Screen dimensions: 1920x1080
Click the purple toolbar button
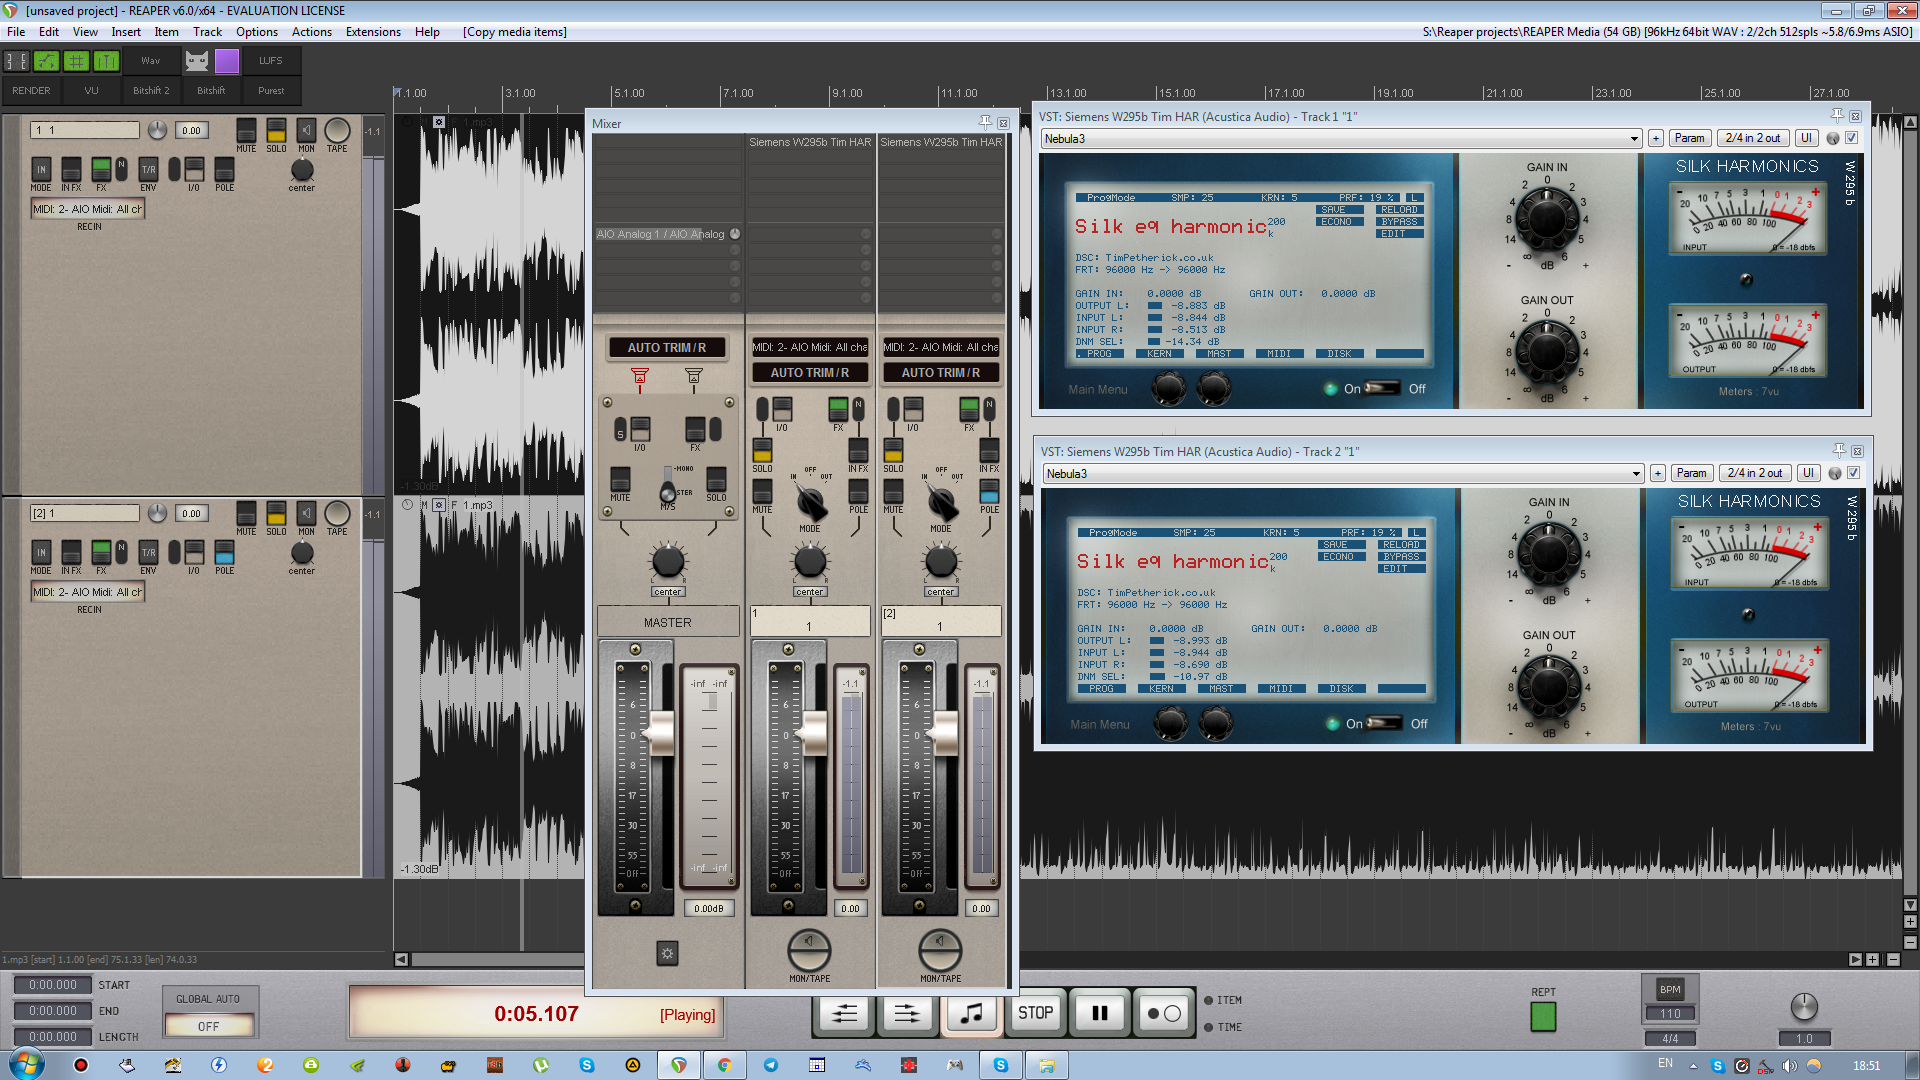coord(227,61)
